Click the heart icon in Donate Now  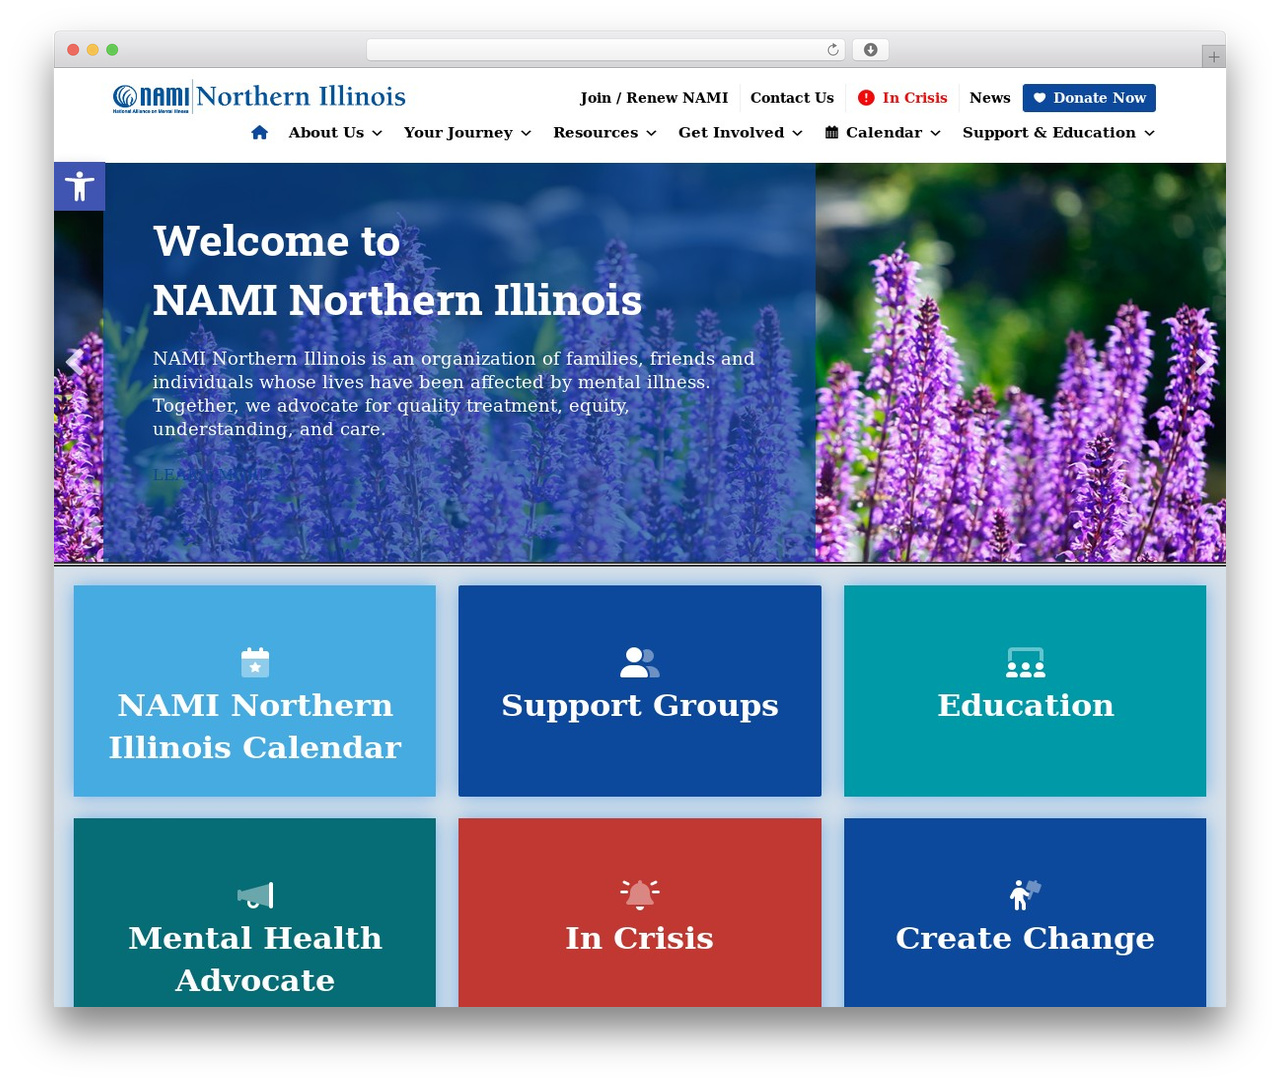tap(1040, 98)
